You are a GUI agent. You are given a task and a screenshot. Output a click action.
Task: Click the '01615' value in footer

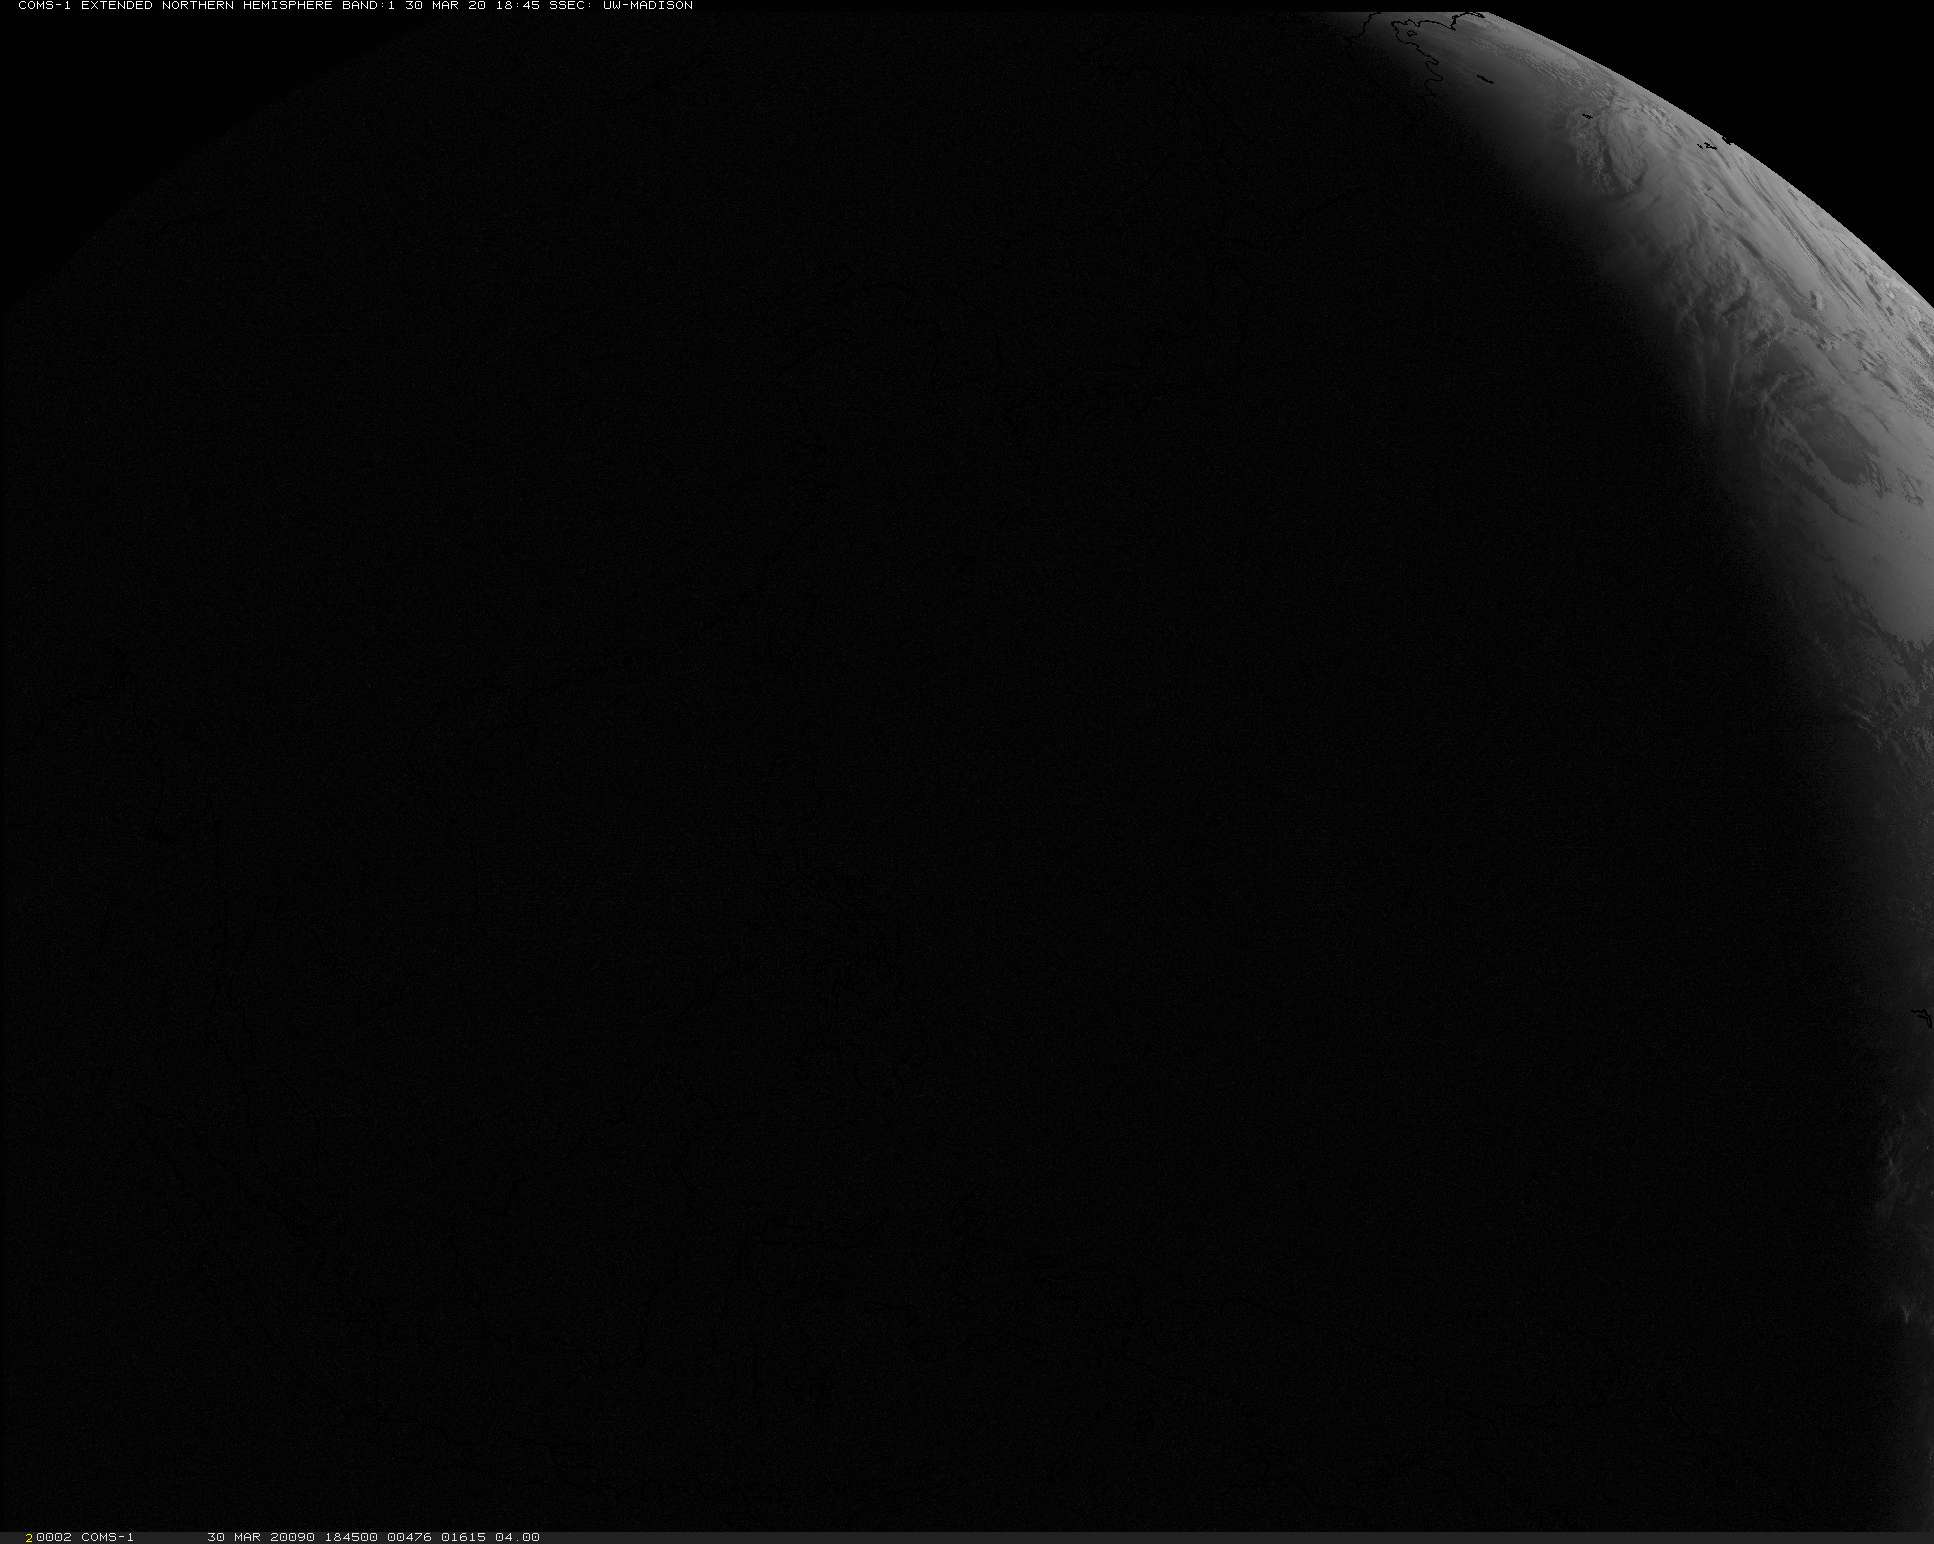click(x=463, y=1537)
